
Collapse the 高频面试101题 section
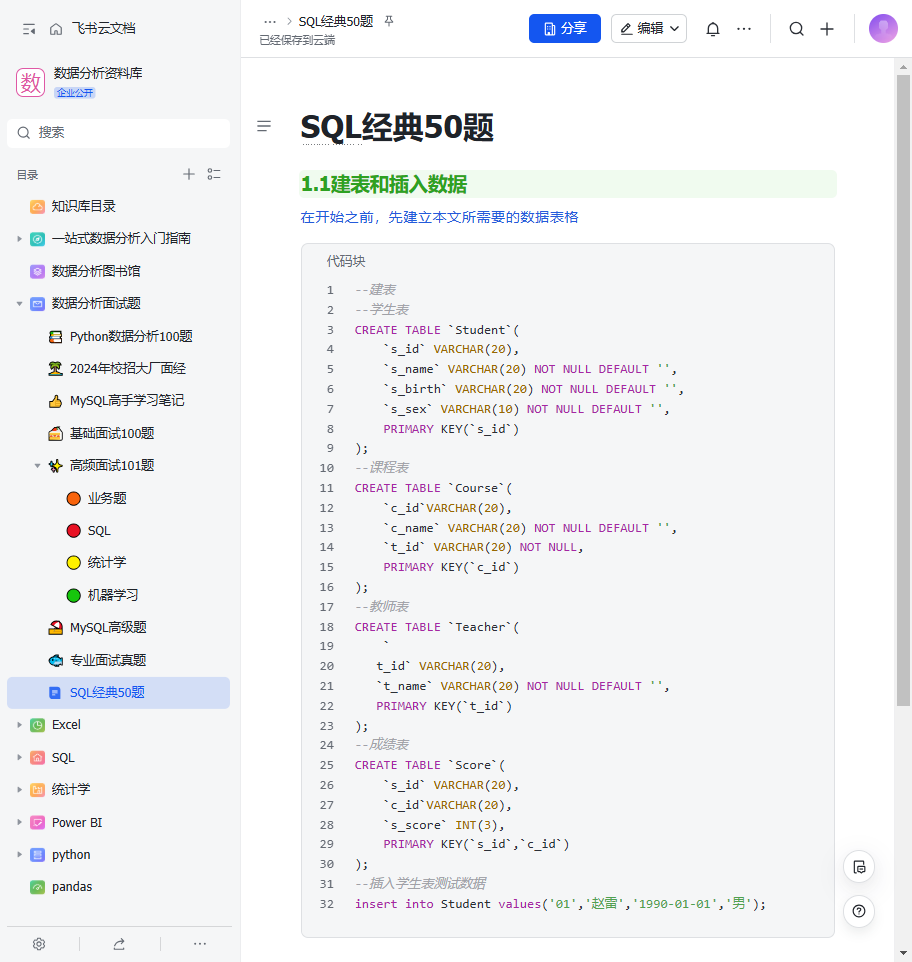pos(38,465)
